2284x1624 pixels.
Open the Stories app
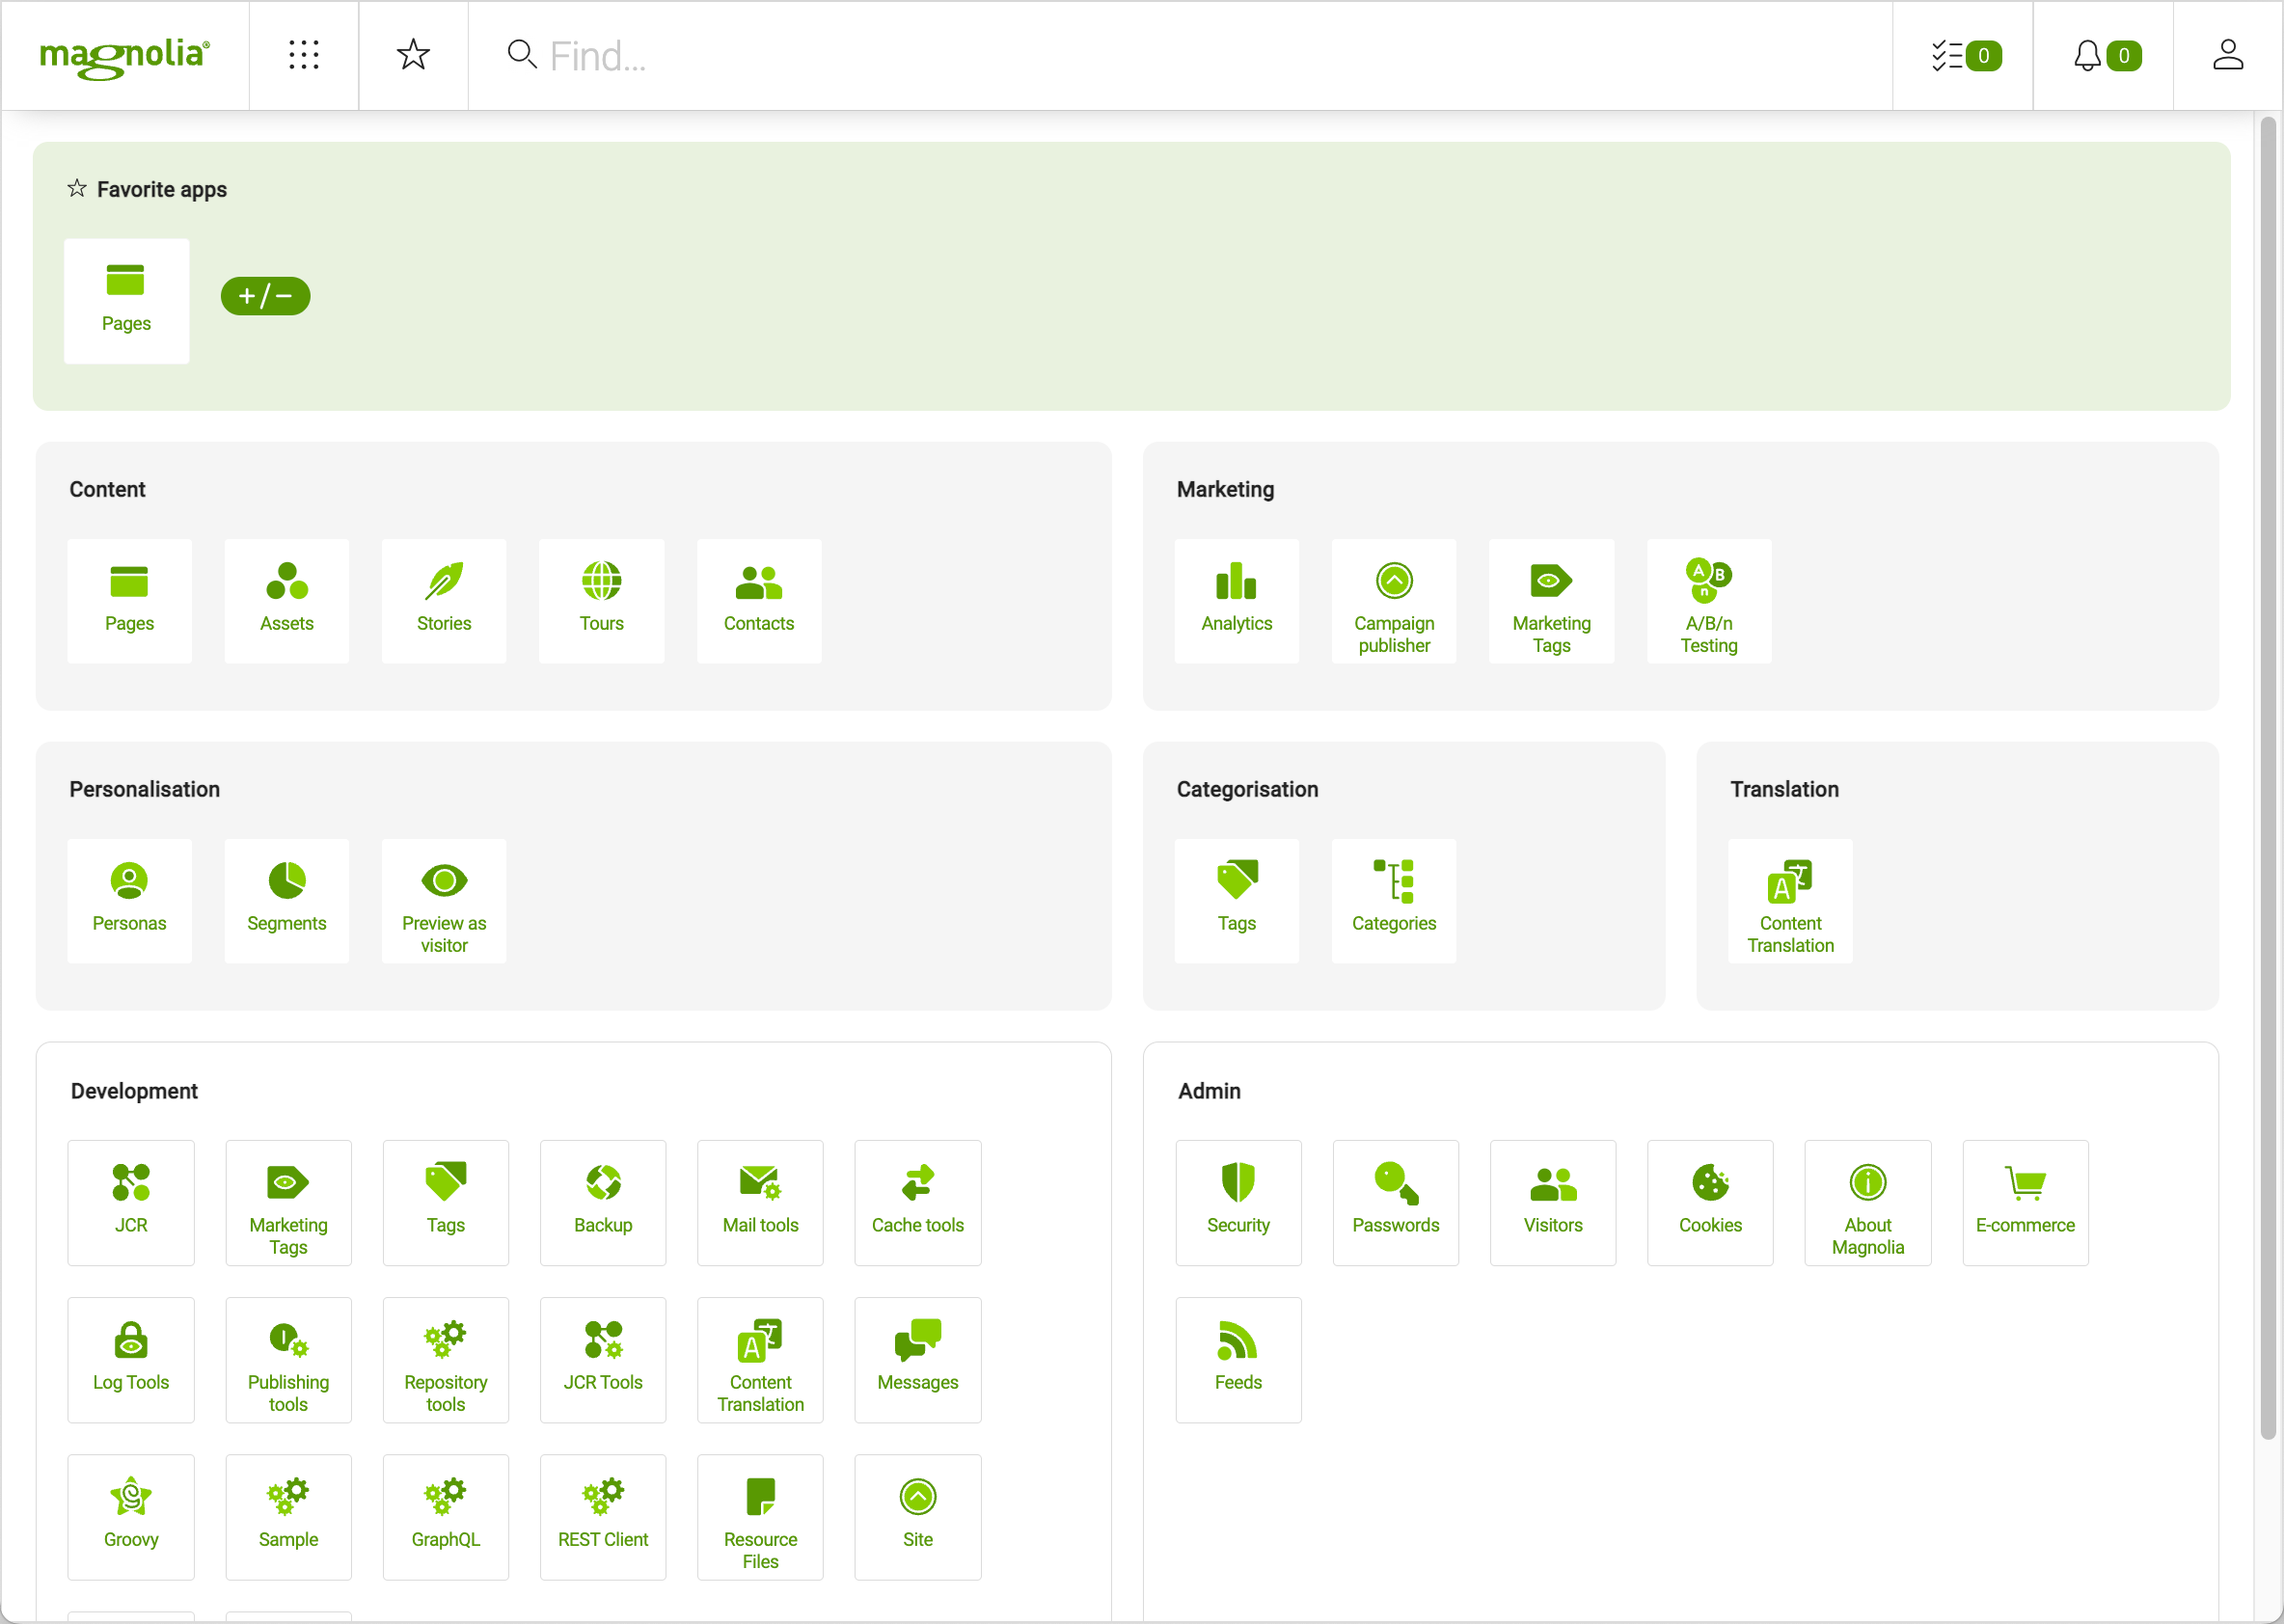(444, 601)
